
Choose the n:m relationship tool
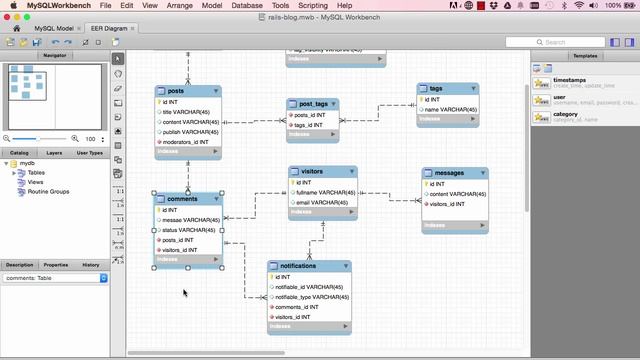point(118,245)
